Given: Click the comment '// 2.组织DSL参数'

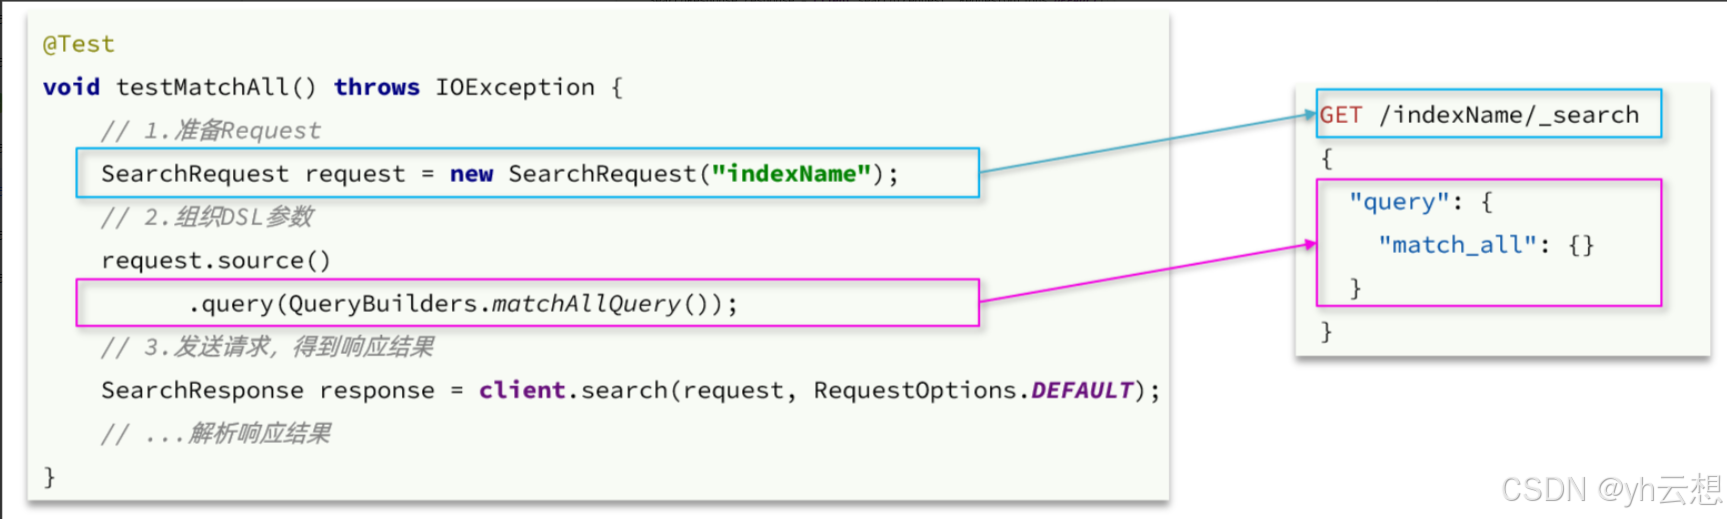Looking at the screenshot, I should (x=207, y=217).
